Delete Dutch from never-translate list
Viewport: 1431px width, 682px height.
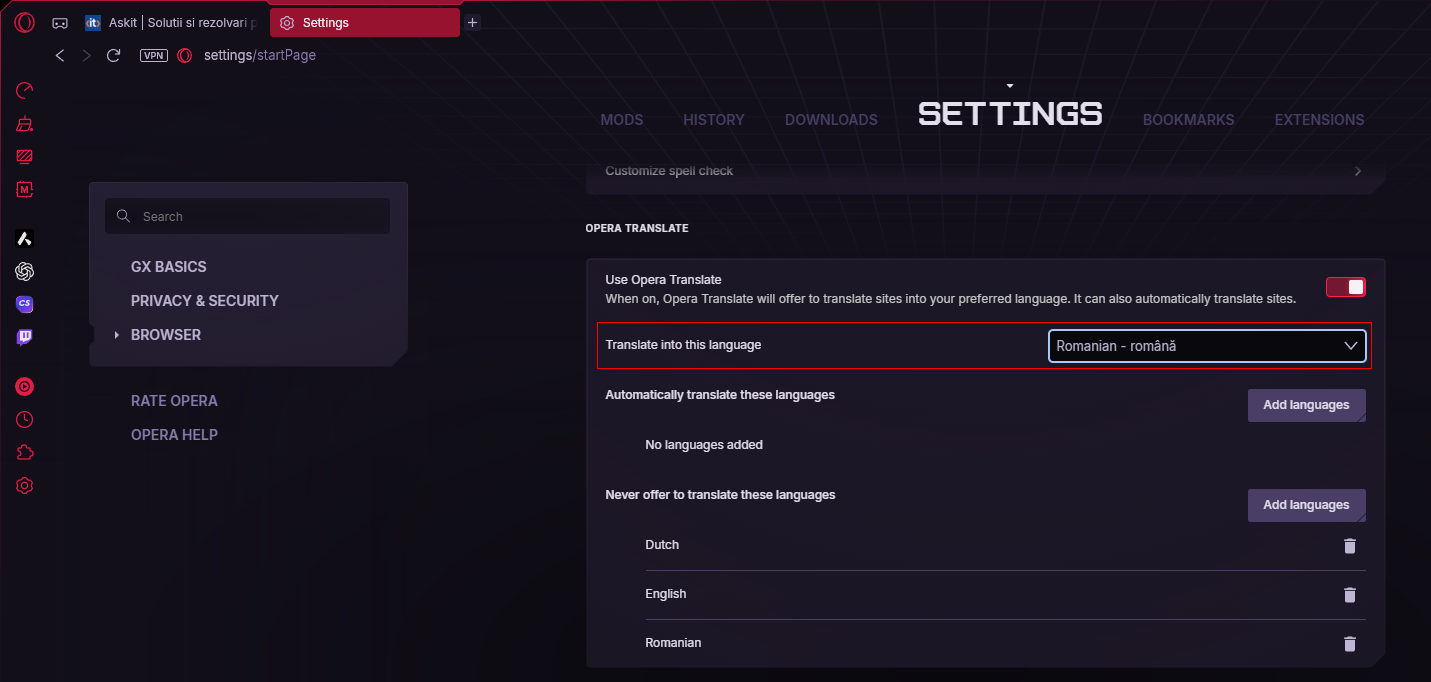pyautogui.click(x=1349, y=545)
